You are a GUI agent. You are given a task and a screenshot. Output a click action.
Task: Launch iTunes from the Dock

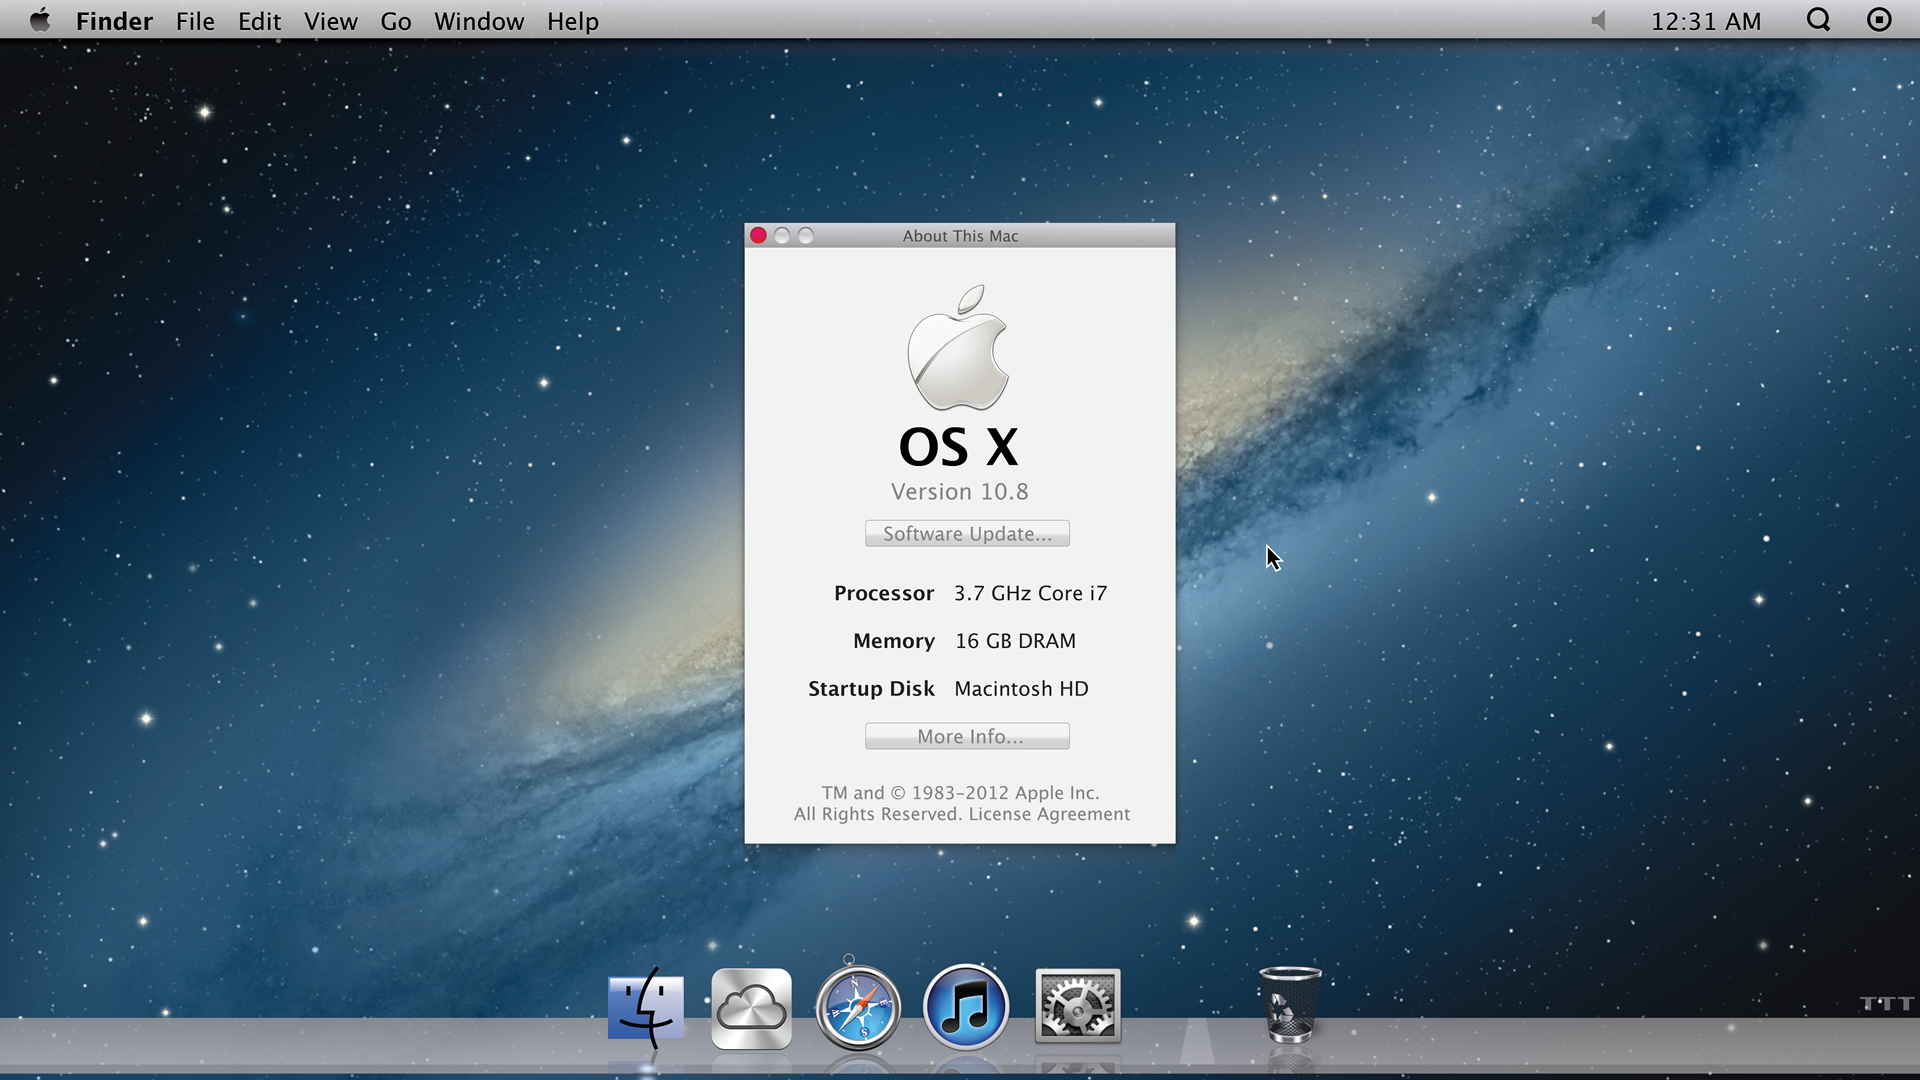click(x=966, y=1007)
